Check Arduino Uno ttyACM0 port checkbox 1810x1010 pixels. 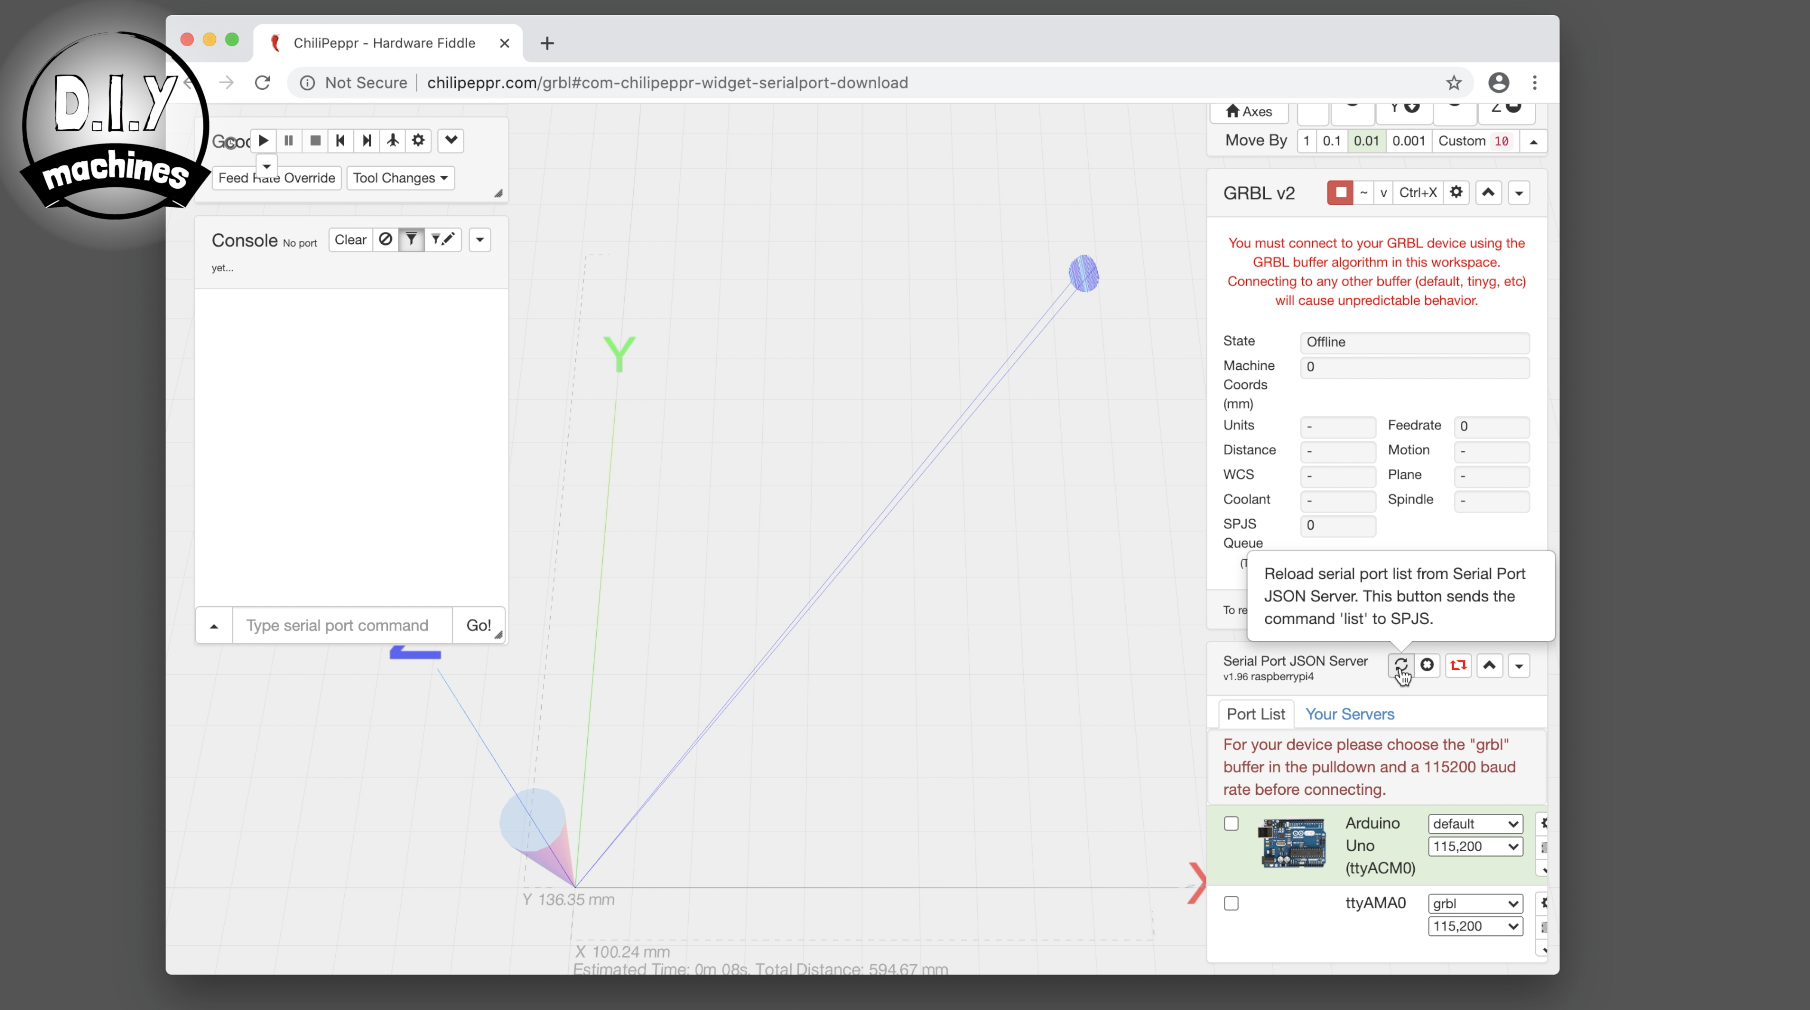pyautogui.click(x=1231, y=824)
